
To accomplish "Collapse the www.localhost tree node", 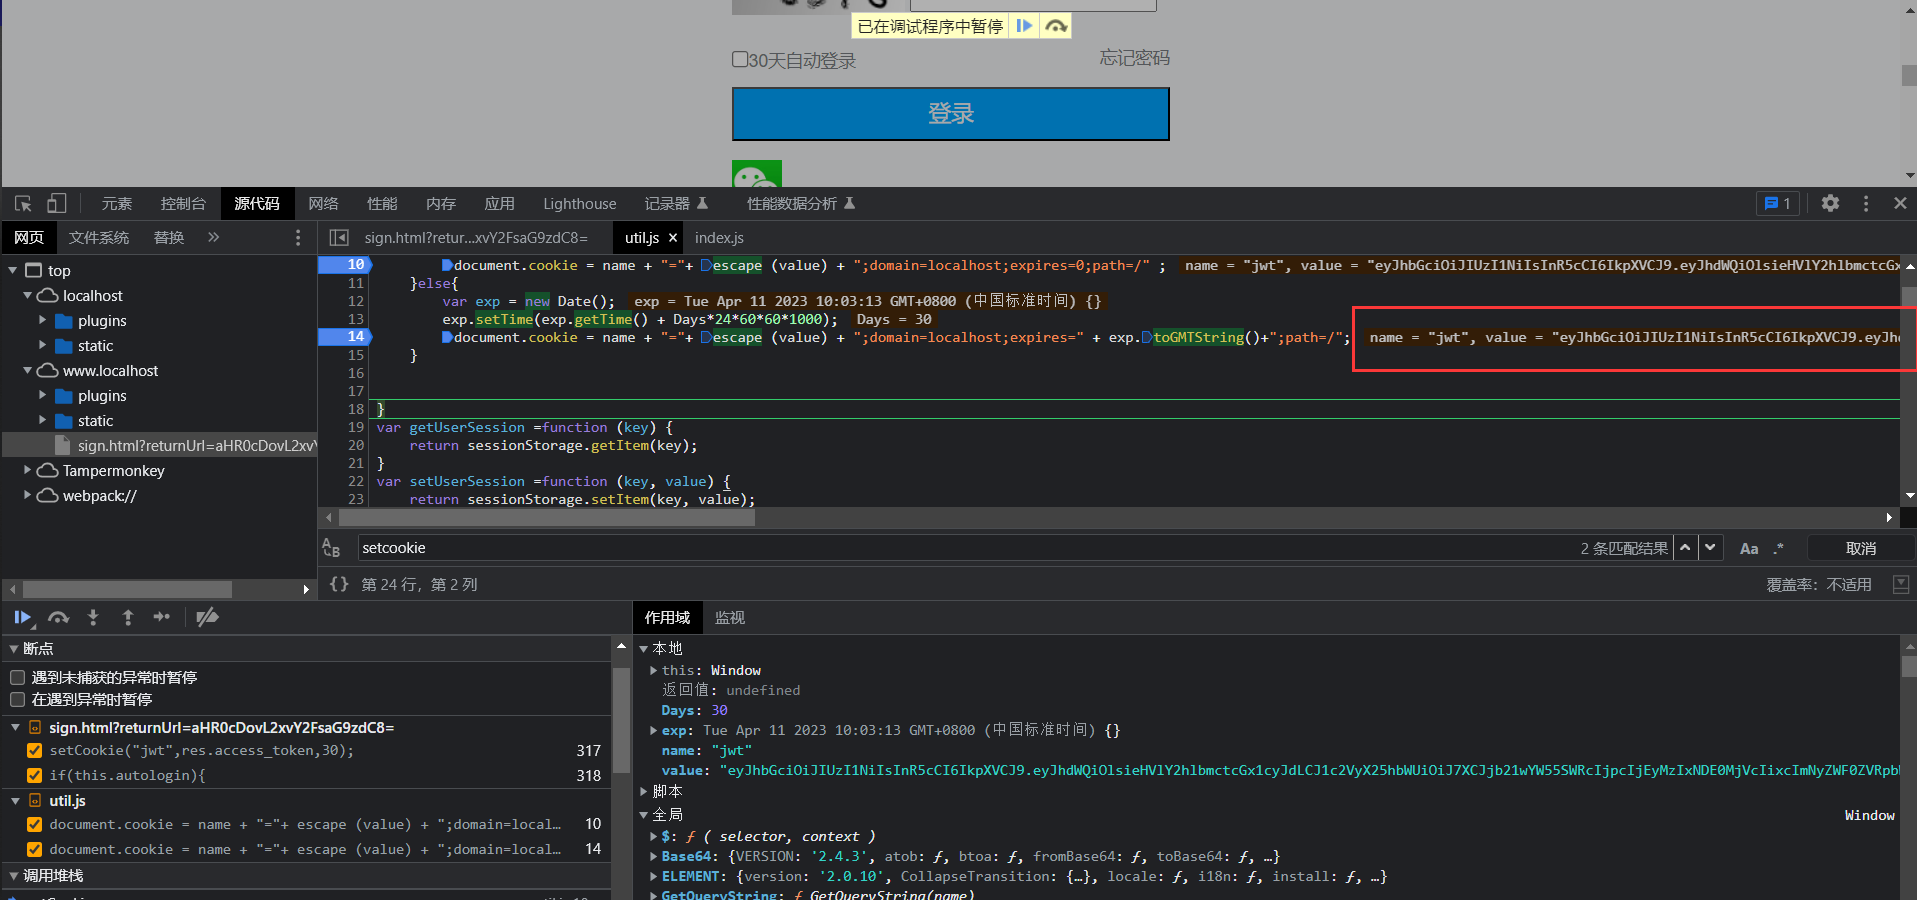I will click(x=28, y=370).
